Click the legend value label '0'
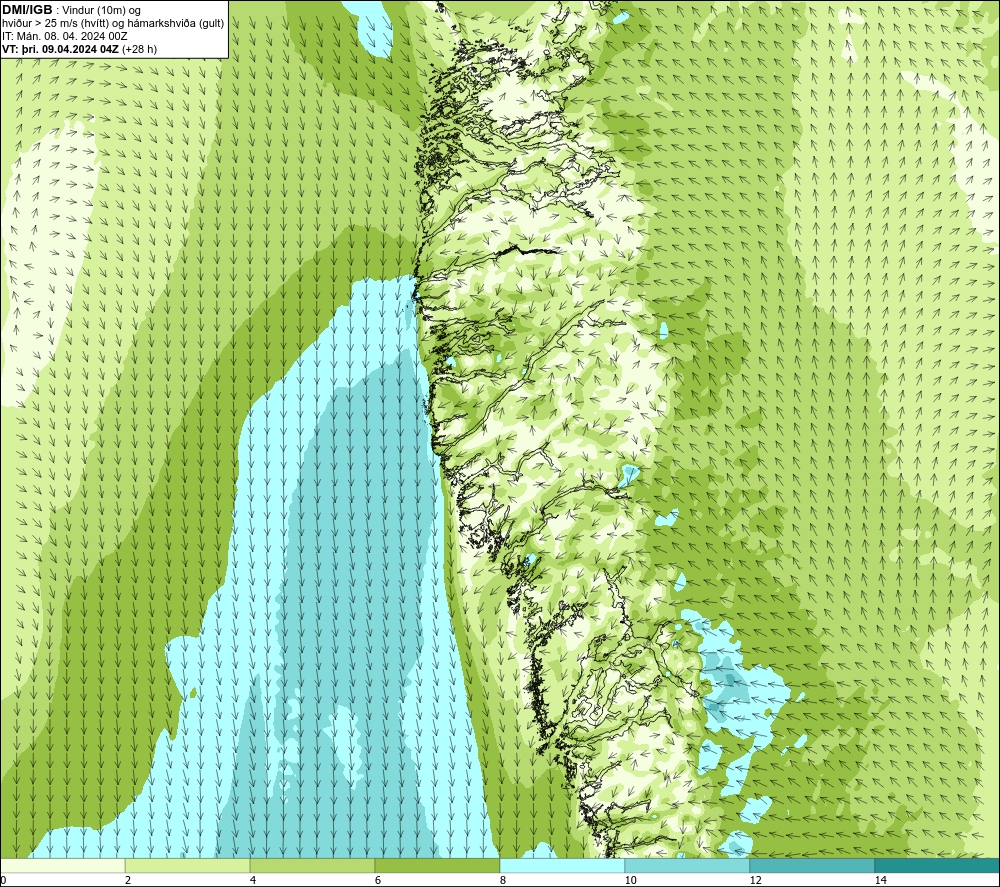Screen dimensions: 1000x887 (3, 880)
